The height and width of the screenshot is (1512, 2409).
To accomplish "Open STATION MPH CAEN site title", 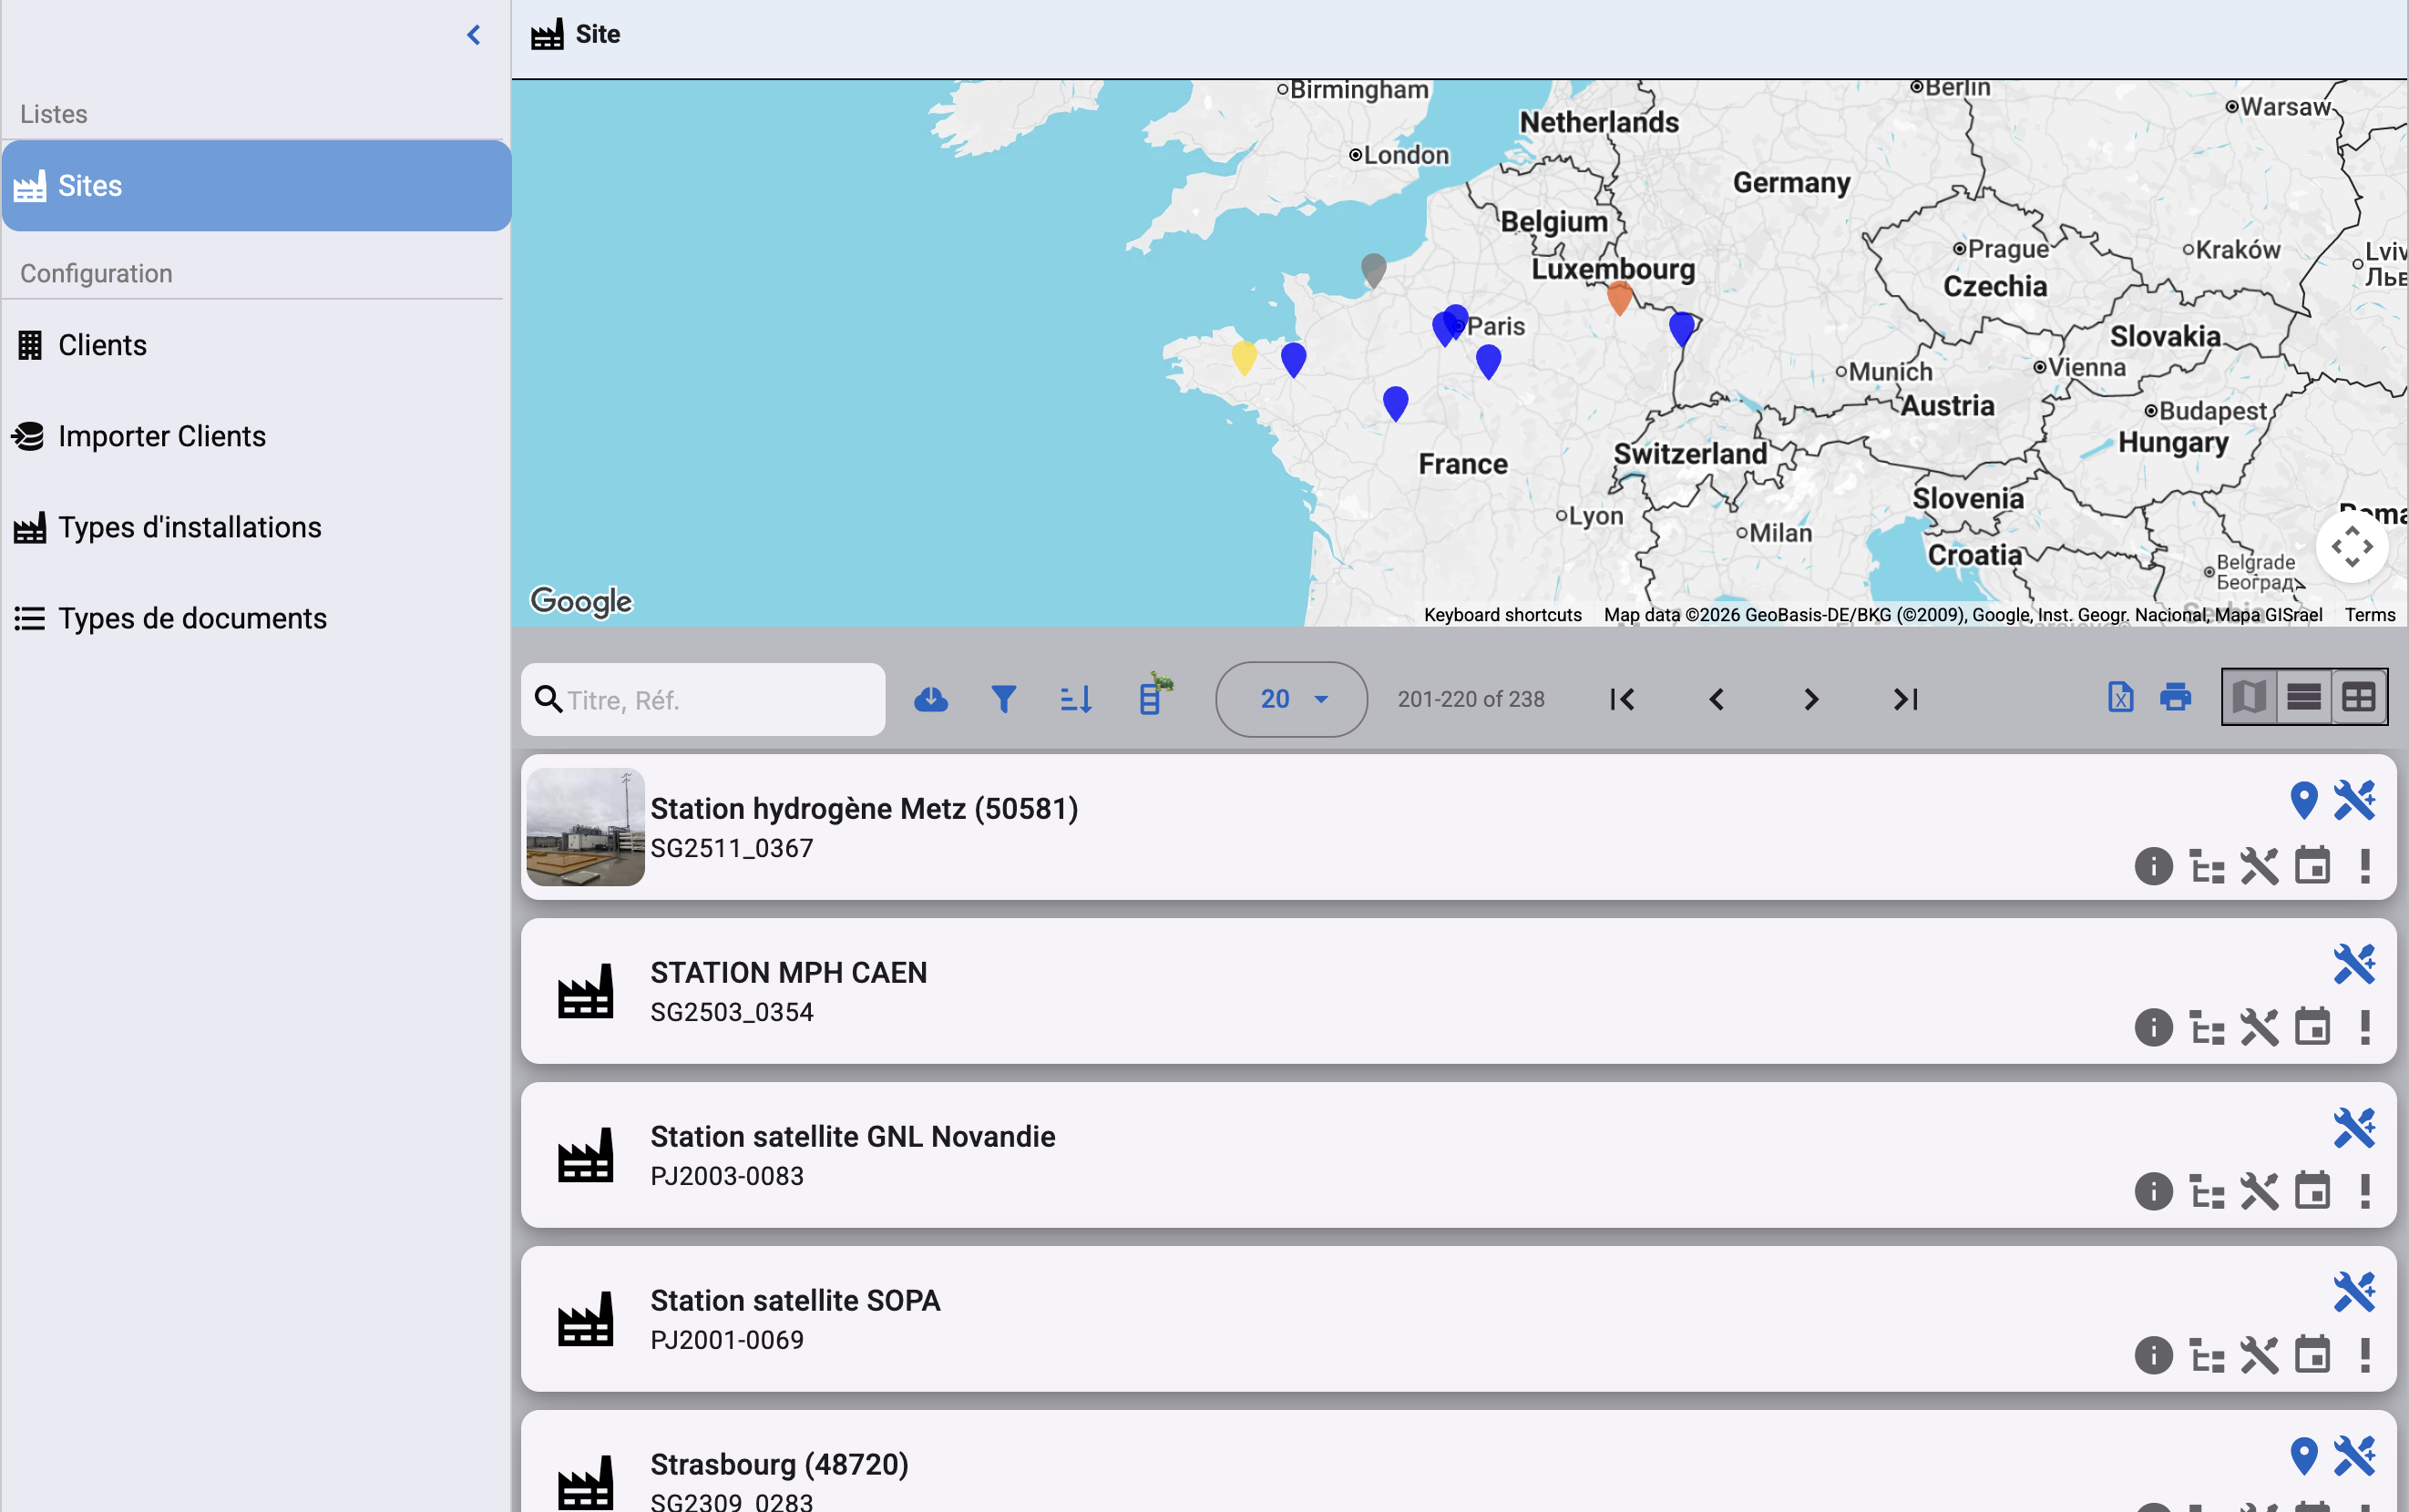I will tap(789, 972).
